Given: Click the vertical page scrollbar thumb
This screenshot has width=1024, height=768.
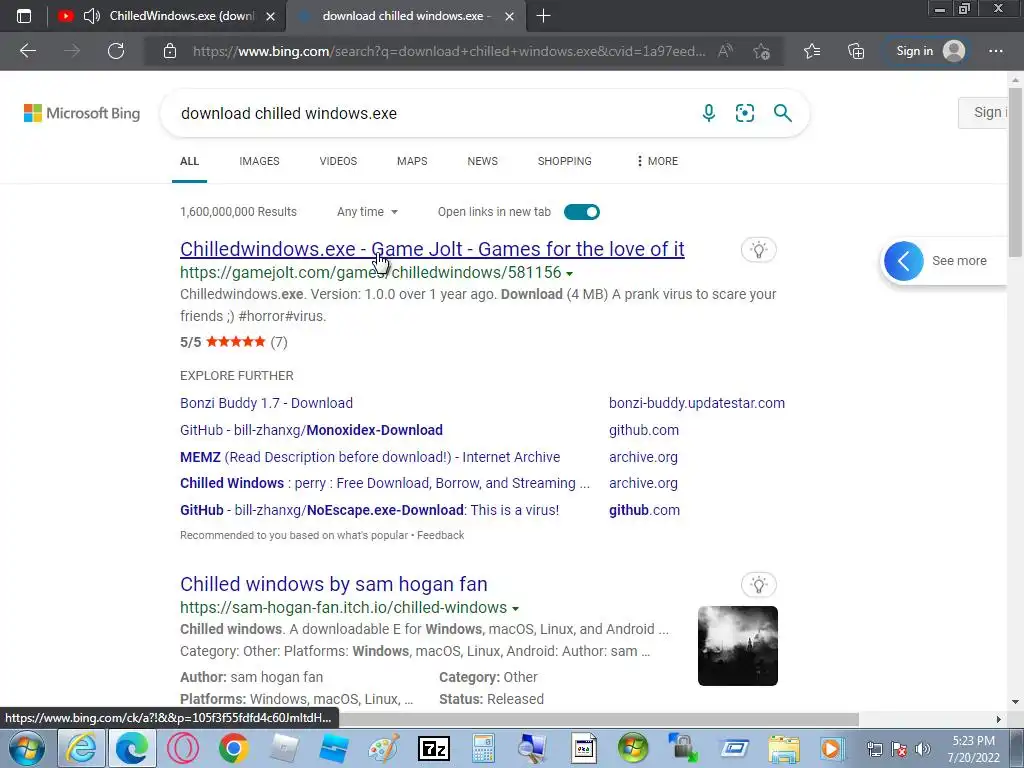Looking at the screenshot, I should (1015, 171).
